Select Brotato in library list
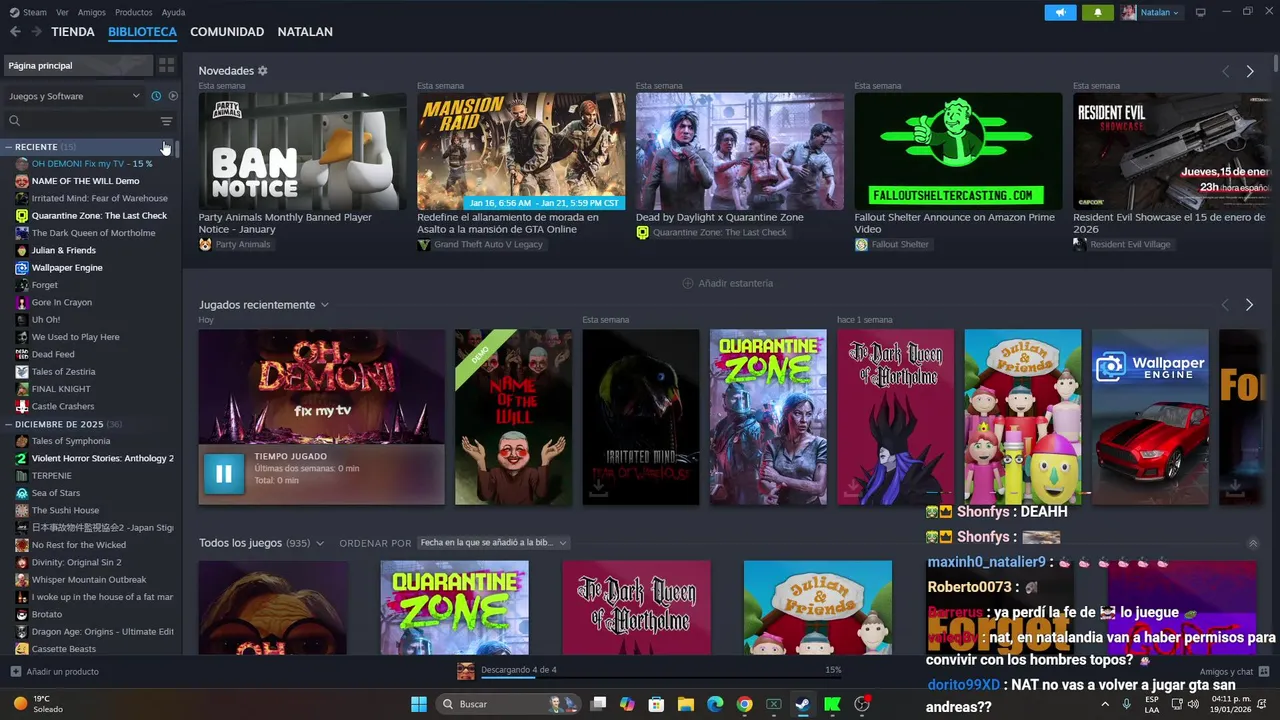The height and width of the screenshot is (720, 1280). point(47,614)
